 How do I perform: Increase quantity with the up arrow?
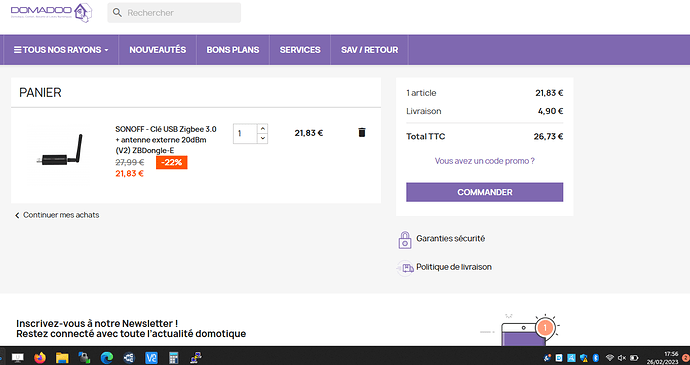coord(262,129)
